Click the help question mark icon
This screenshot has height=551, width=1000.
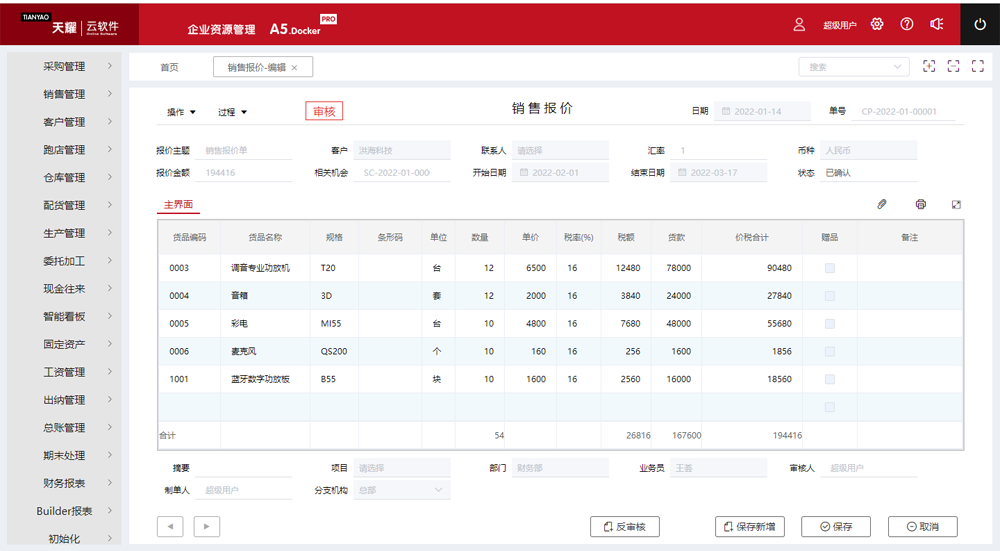click(x=907, y=24)
